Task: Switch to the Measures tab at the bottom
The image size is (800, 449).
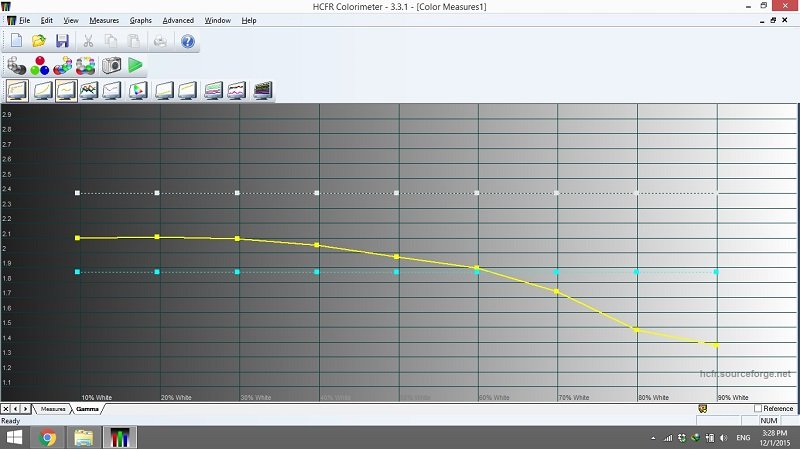Action: coord(53,409)
